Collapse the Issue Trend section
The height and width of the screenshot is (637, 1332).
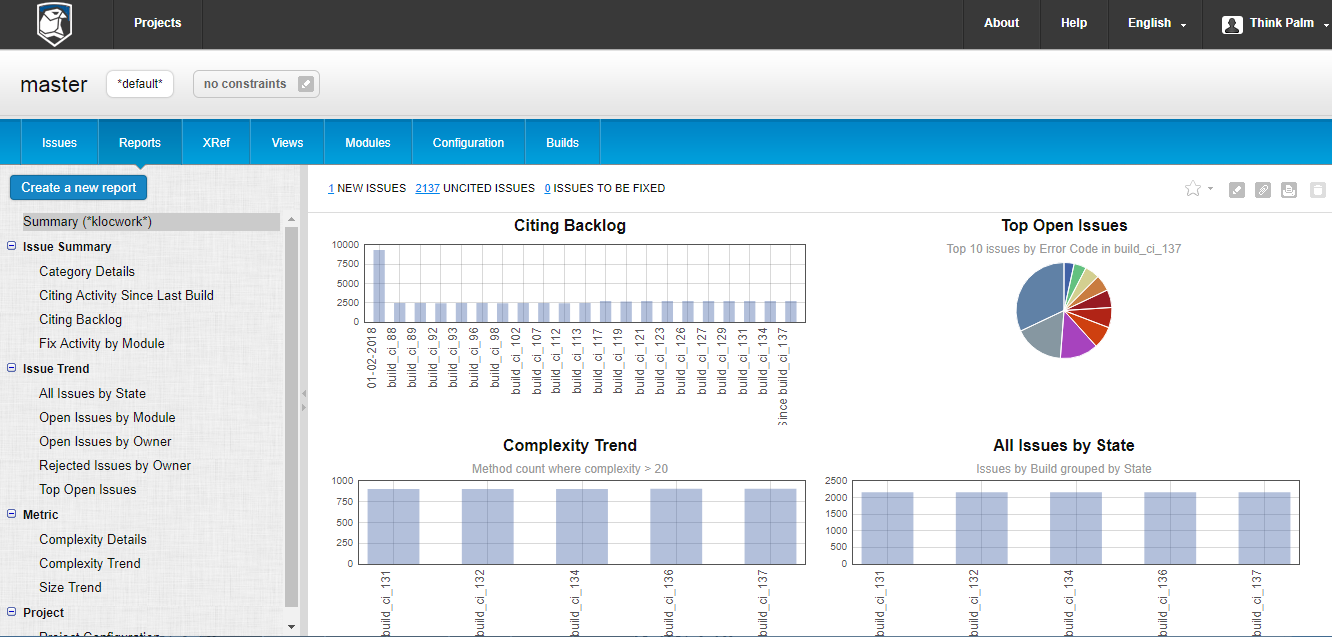12,369
